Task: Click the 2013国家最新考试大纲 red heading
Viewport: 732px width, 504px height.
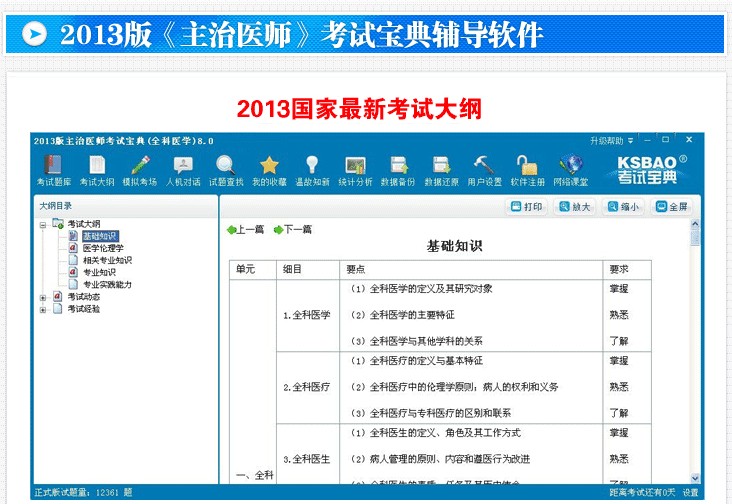Action: (x=359, y=109)
